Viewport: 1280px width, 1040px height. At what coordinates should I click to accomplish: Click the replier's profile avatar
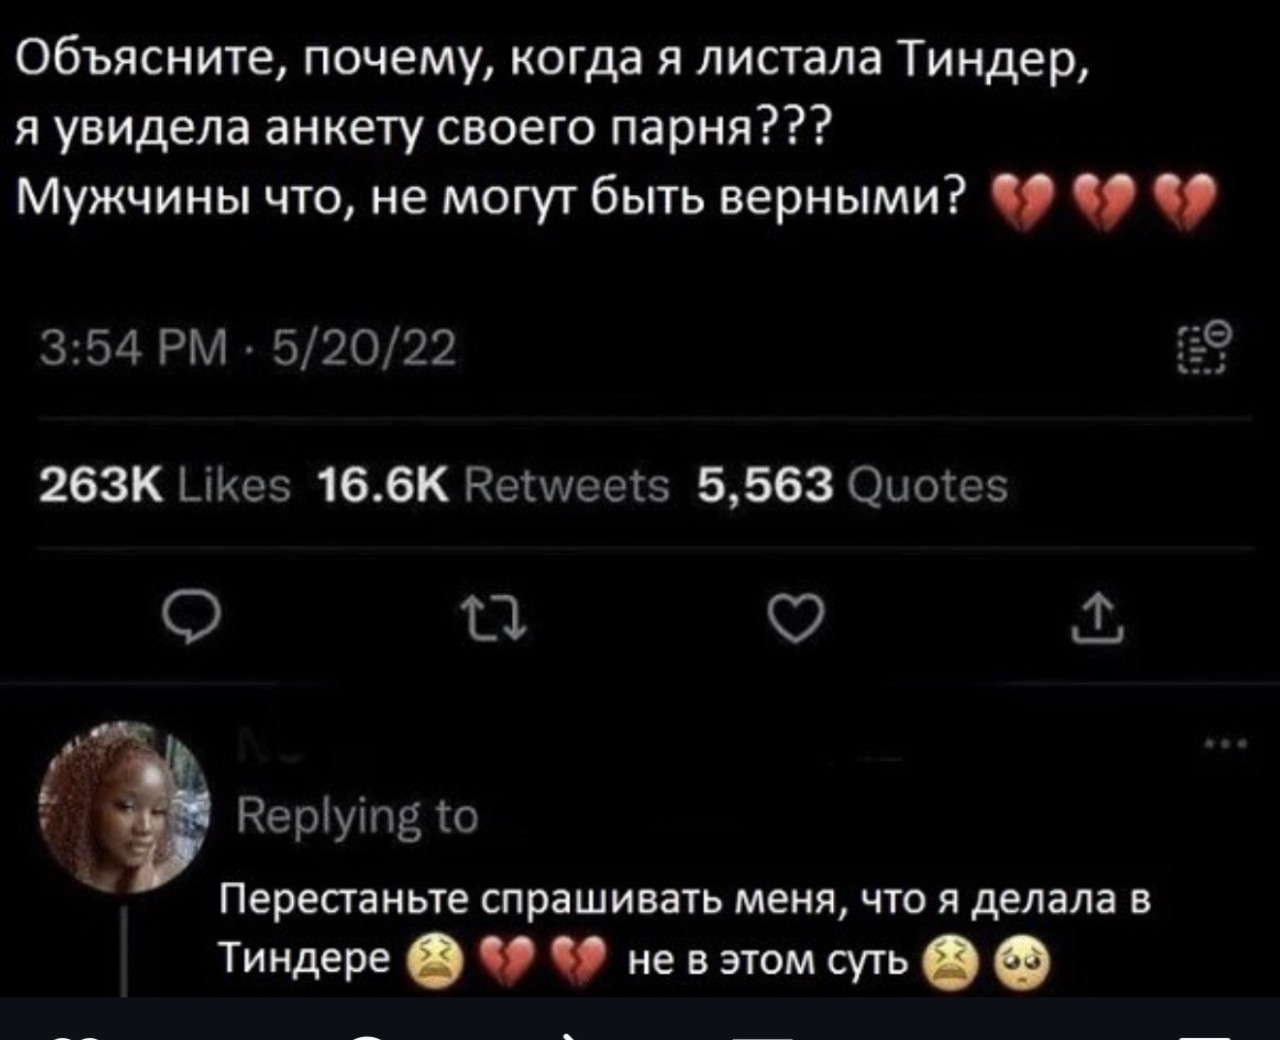[x=124, y=806]
